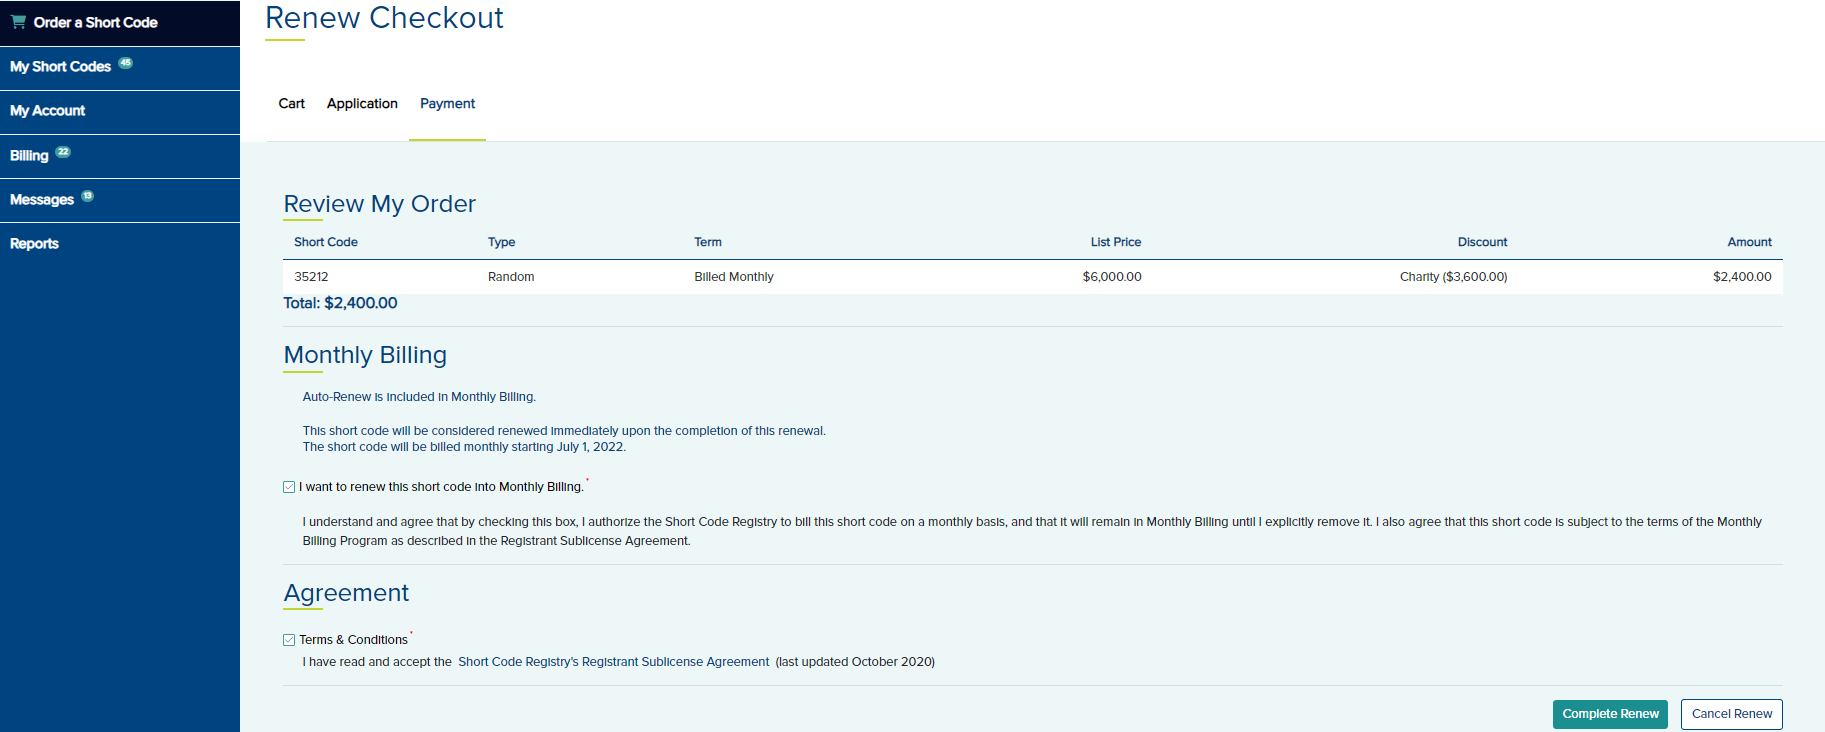The width and height of the screenshot is (1825, 732).
Task: Click the Cancel Renew button
Action: (x=1731, y=714)
